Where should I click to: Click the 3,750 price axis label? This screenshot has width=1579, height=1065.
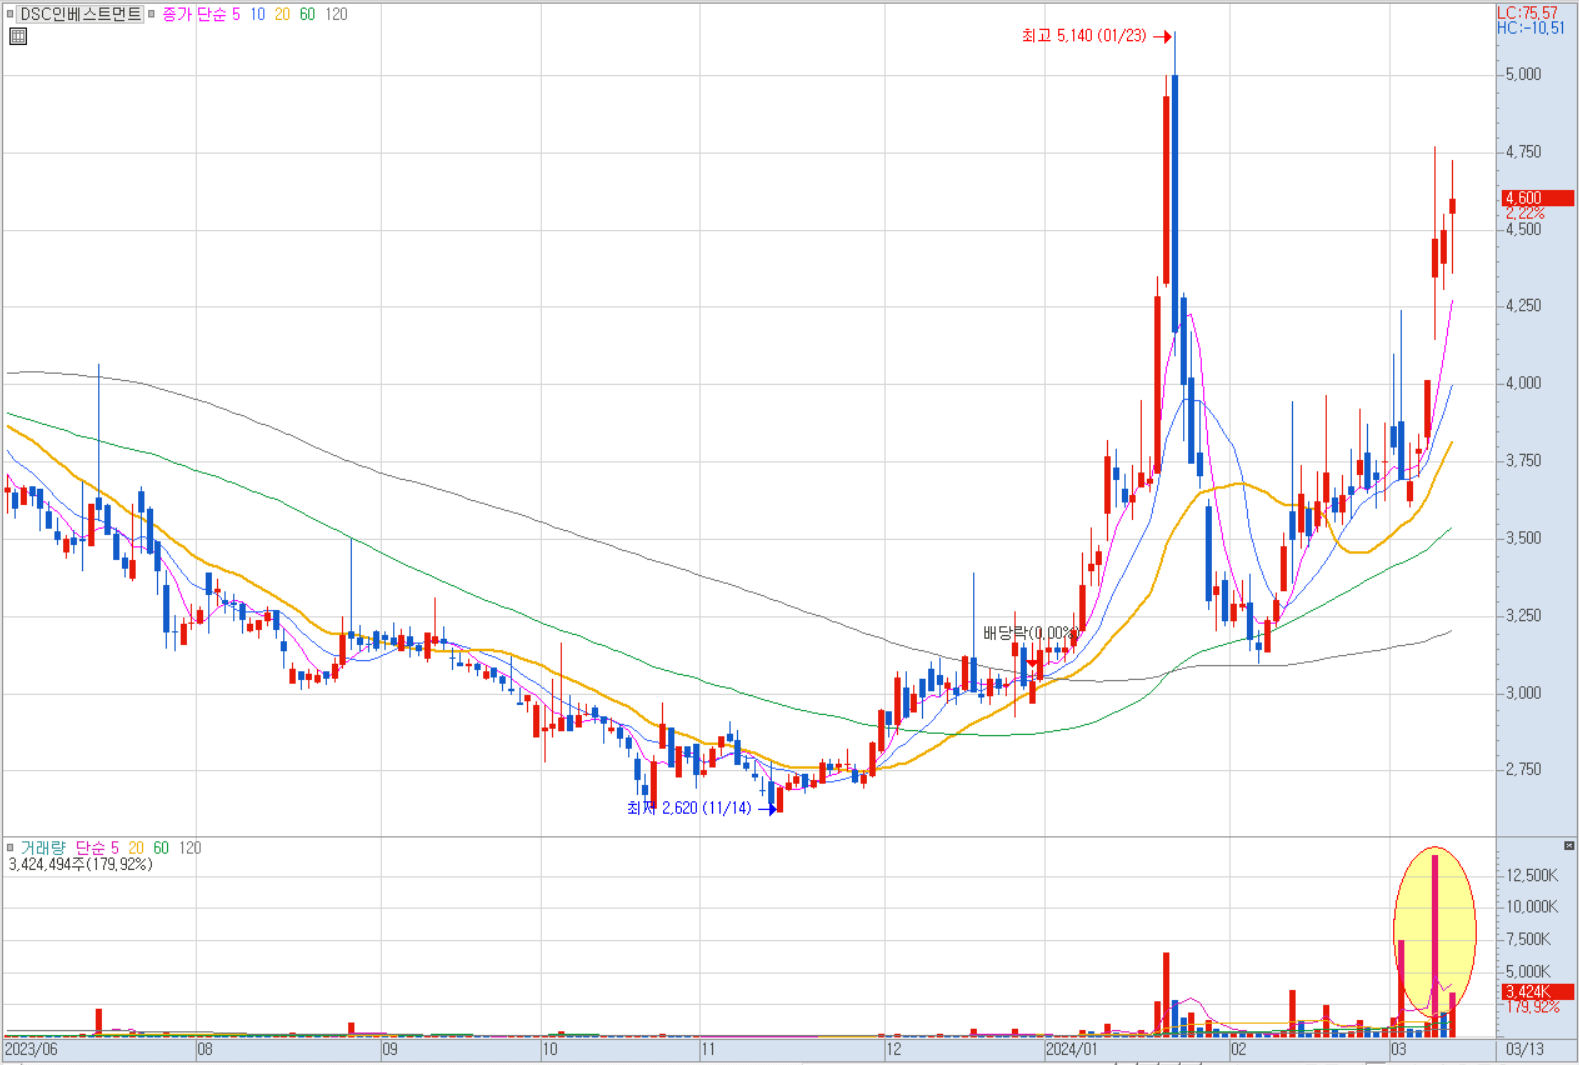point(1523,461)
